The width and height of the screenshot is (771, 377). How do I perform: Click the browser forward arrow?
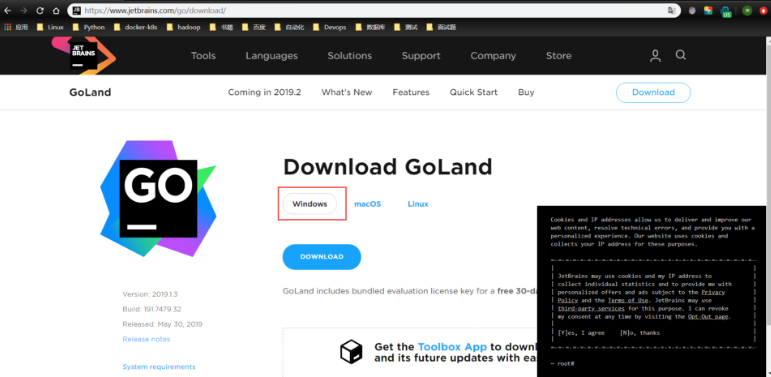(x=24, y=10)
